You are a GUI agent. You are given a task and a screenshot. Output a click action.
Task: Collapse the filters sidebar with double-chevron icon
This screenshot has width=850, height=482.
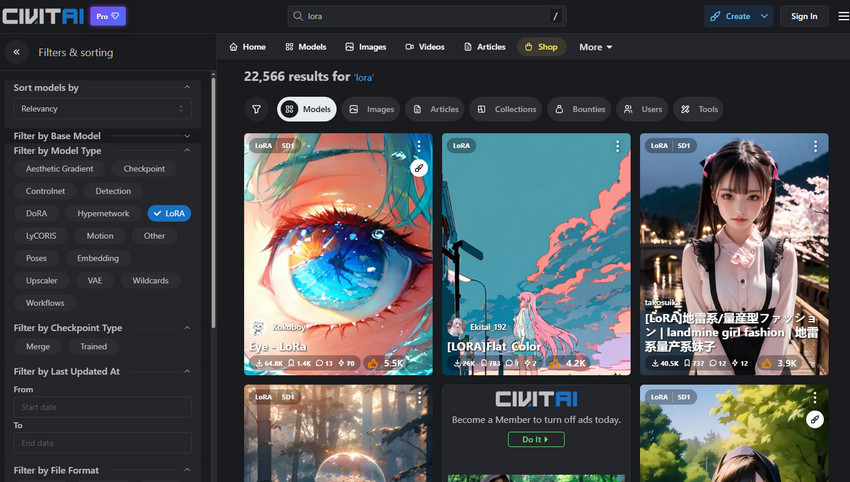tap(16, 52)
